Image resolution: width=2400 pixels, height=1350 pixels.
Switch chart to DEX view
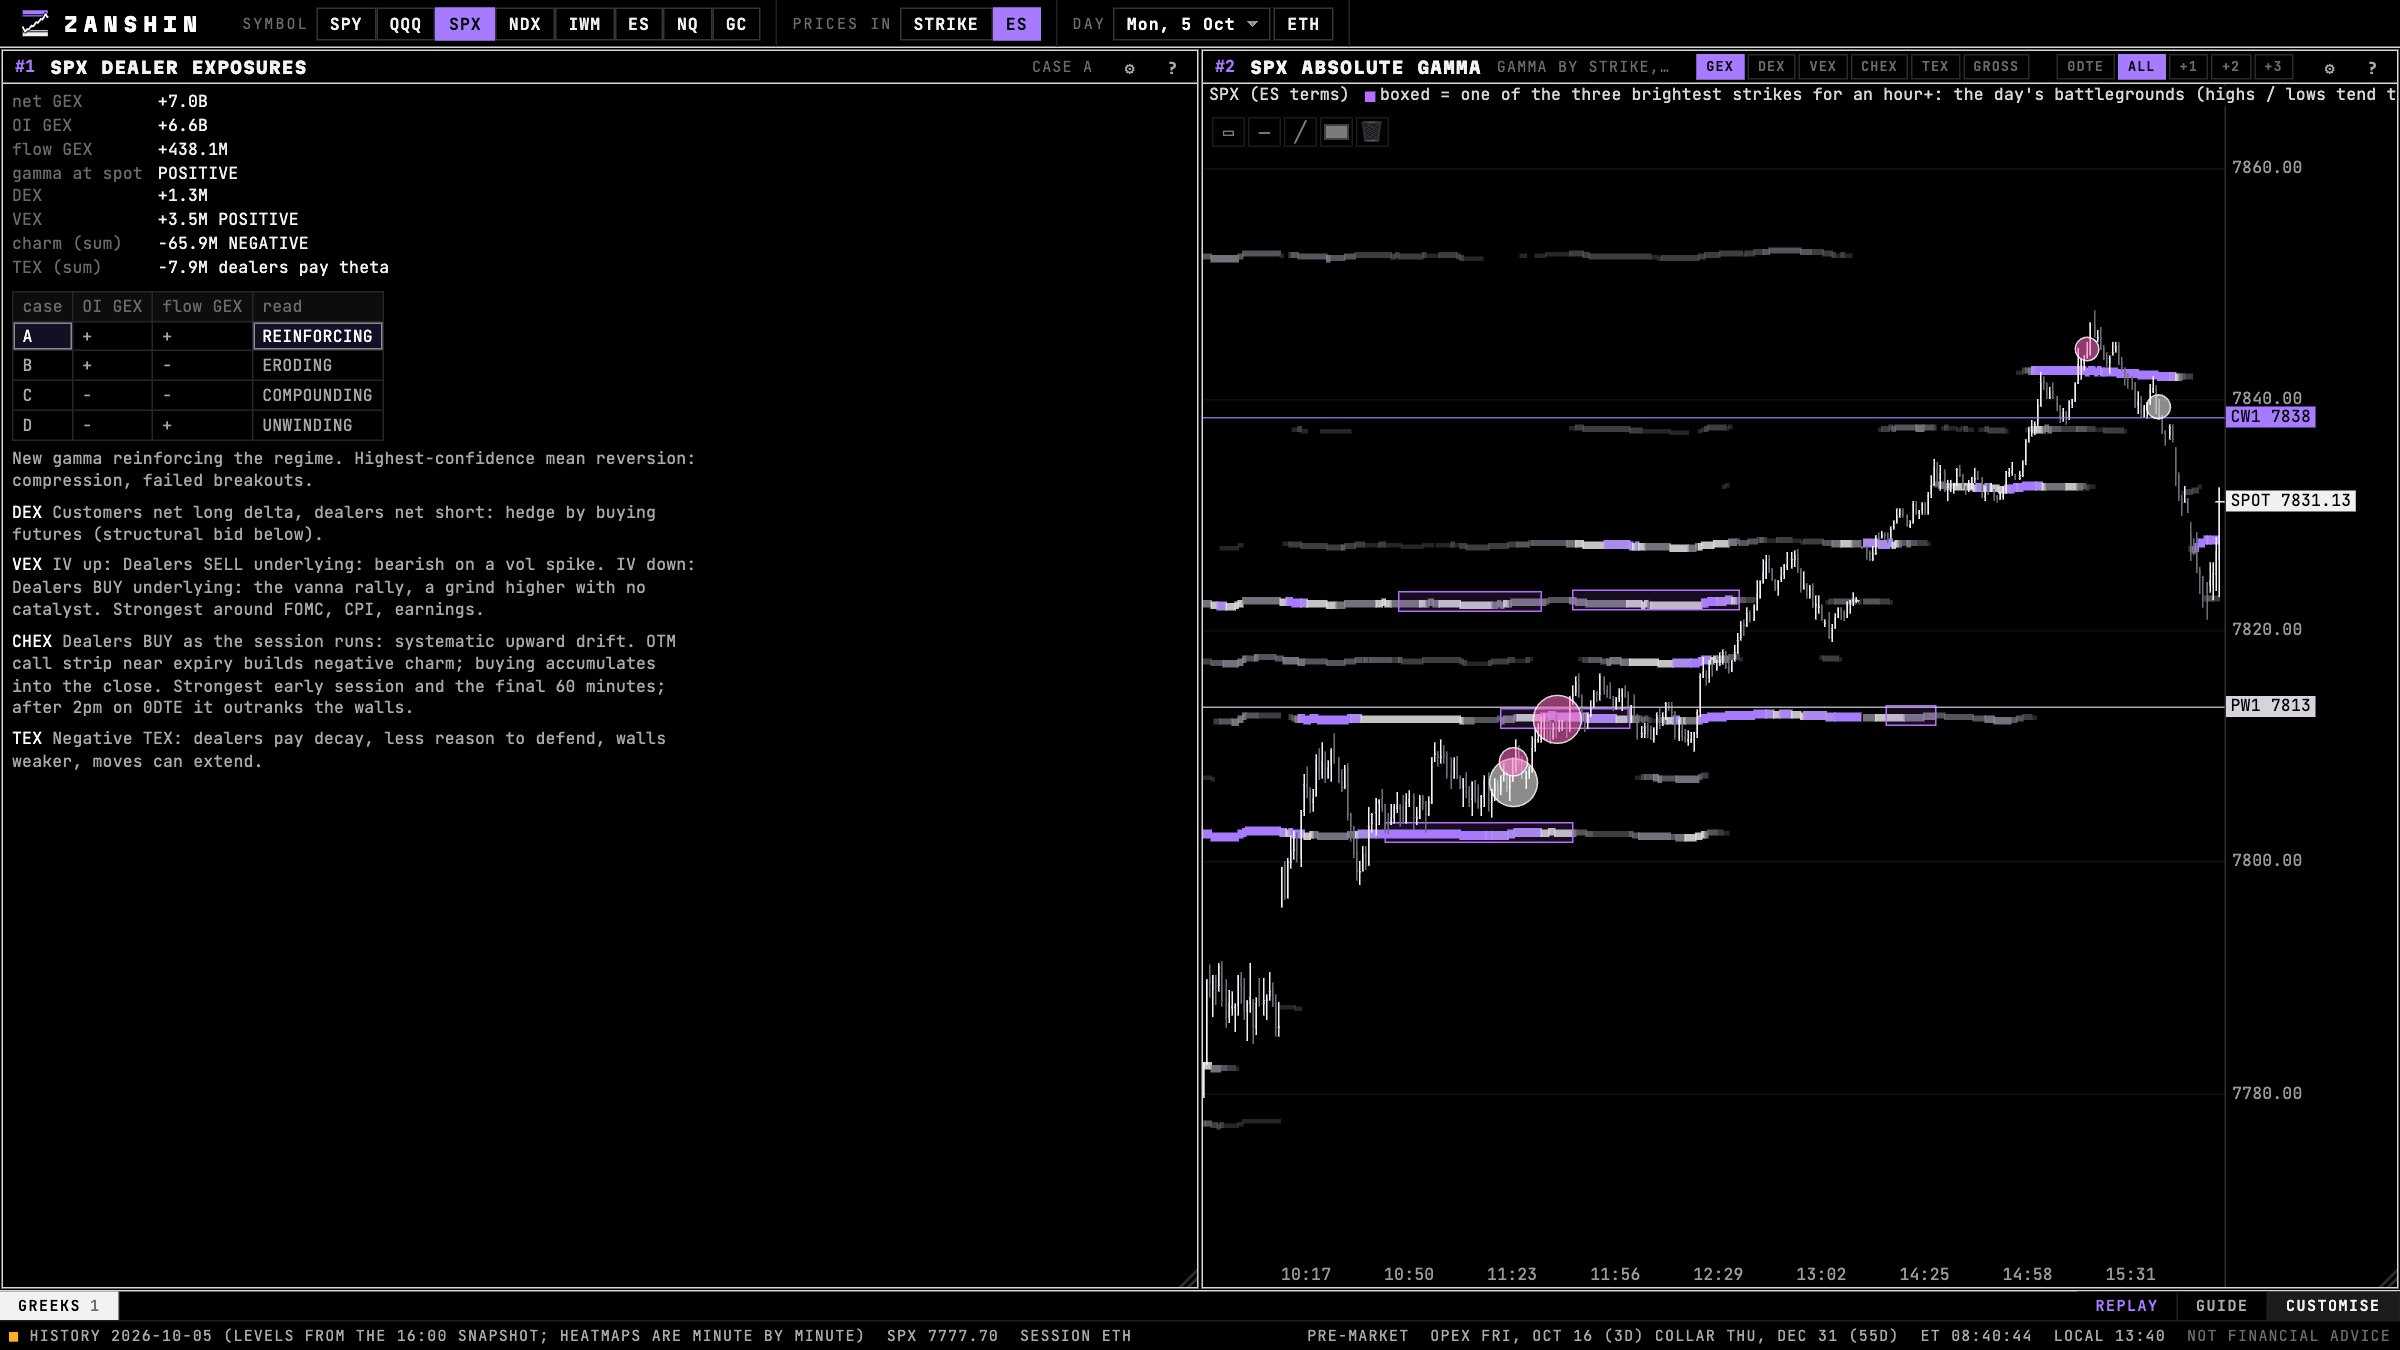click(1771, 67)
